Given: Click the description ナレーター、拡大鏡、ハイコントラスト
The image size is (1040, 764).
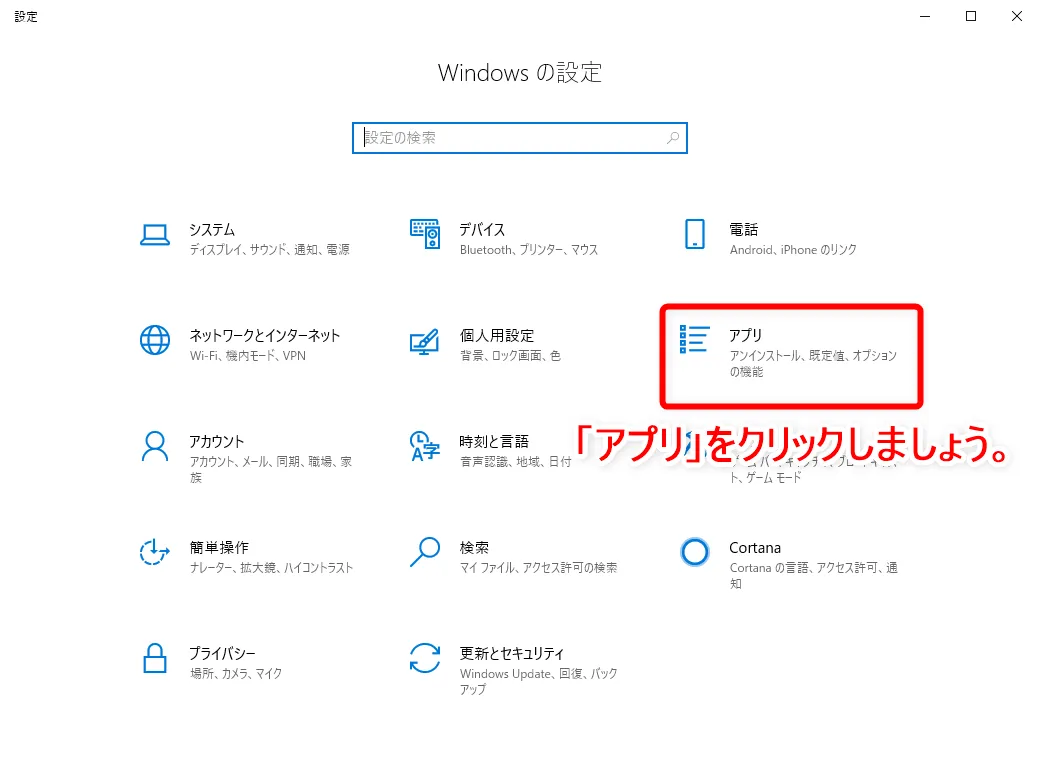Looking at the screenshot, I should (x=271, y=568).
